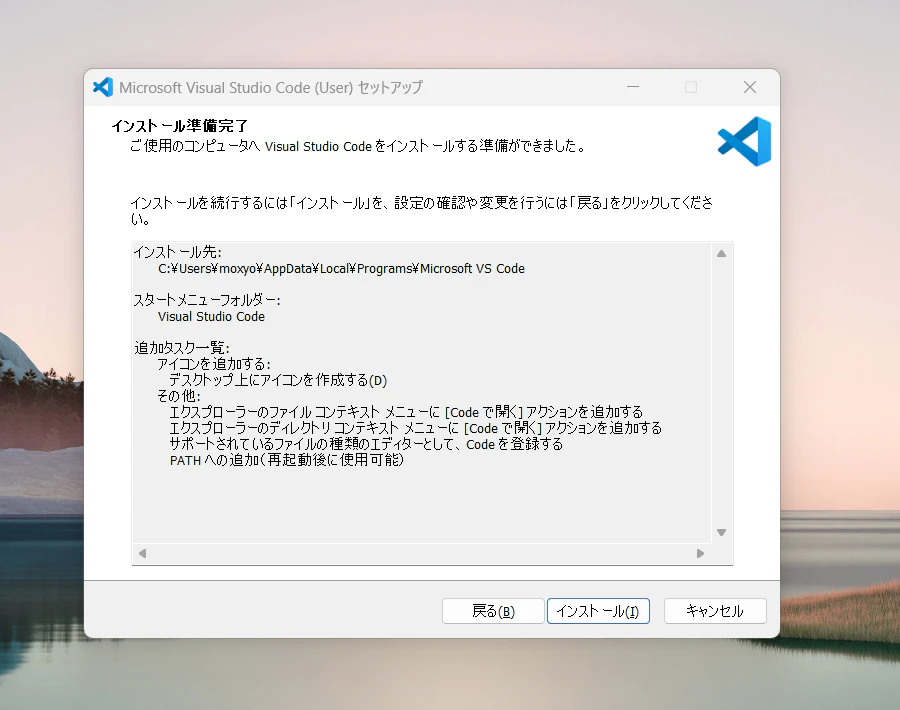Go back with the 戻る(B) button
900x710 pixels.
[x=493, y=611]
